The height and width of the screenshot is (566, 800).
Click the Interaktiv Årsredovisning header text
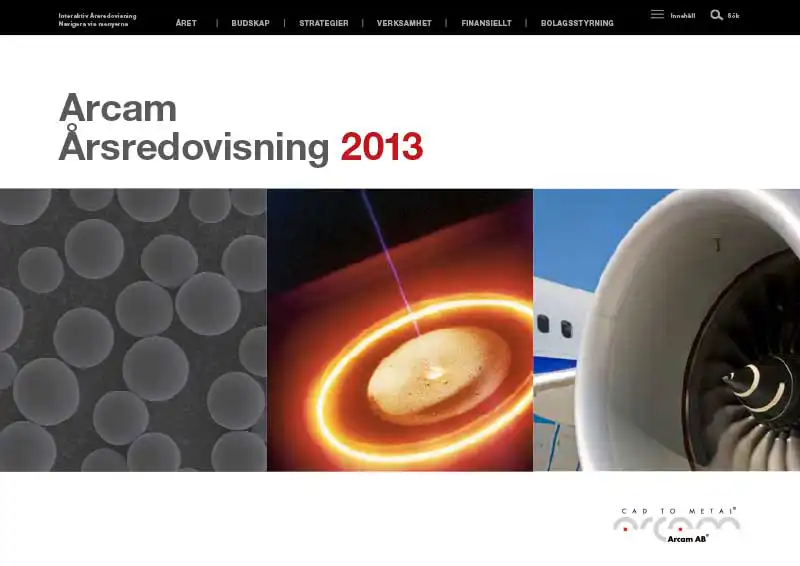point(97,16)
